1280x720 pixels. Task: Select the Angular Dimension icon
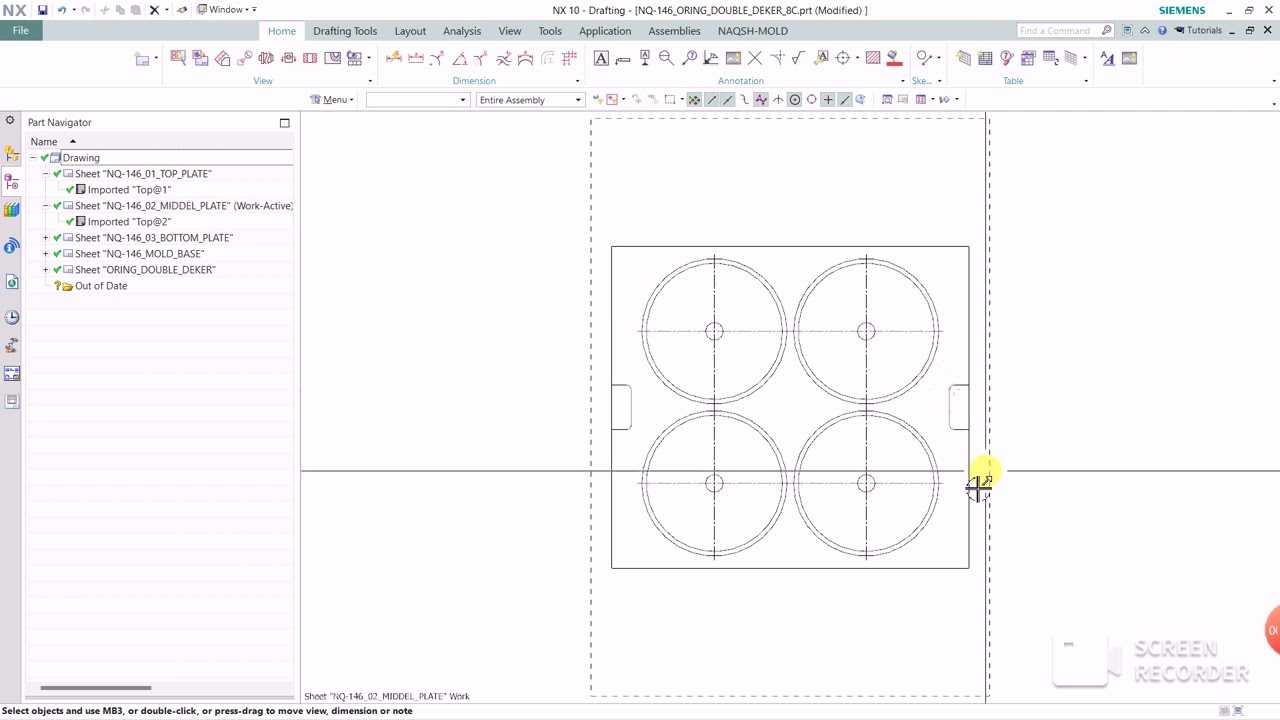(459, 58)
